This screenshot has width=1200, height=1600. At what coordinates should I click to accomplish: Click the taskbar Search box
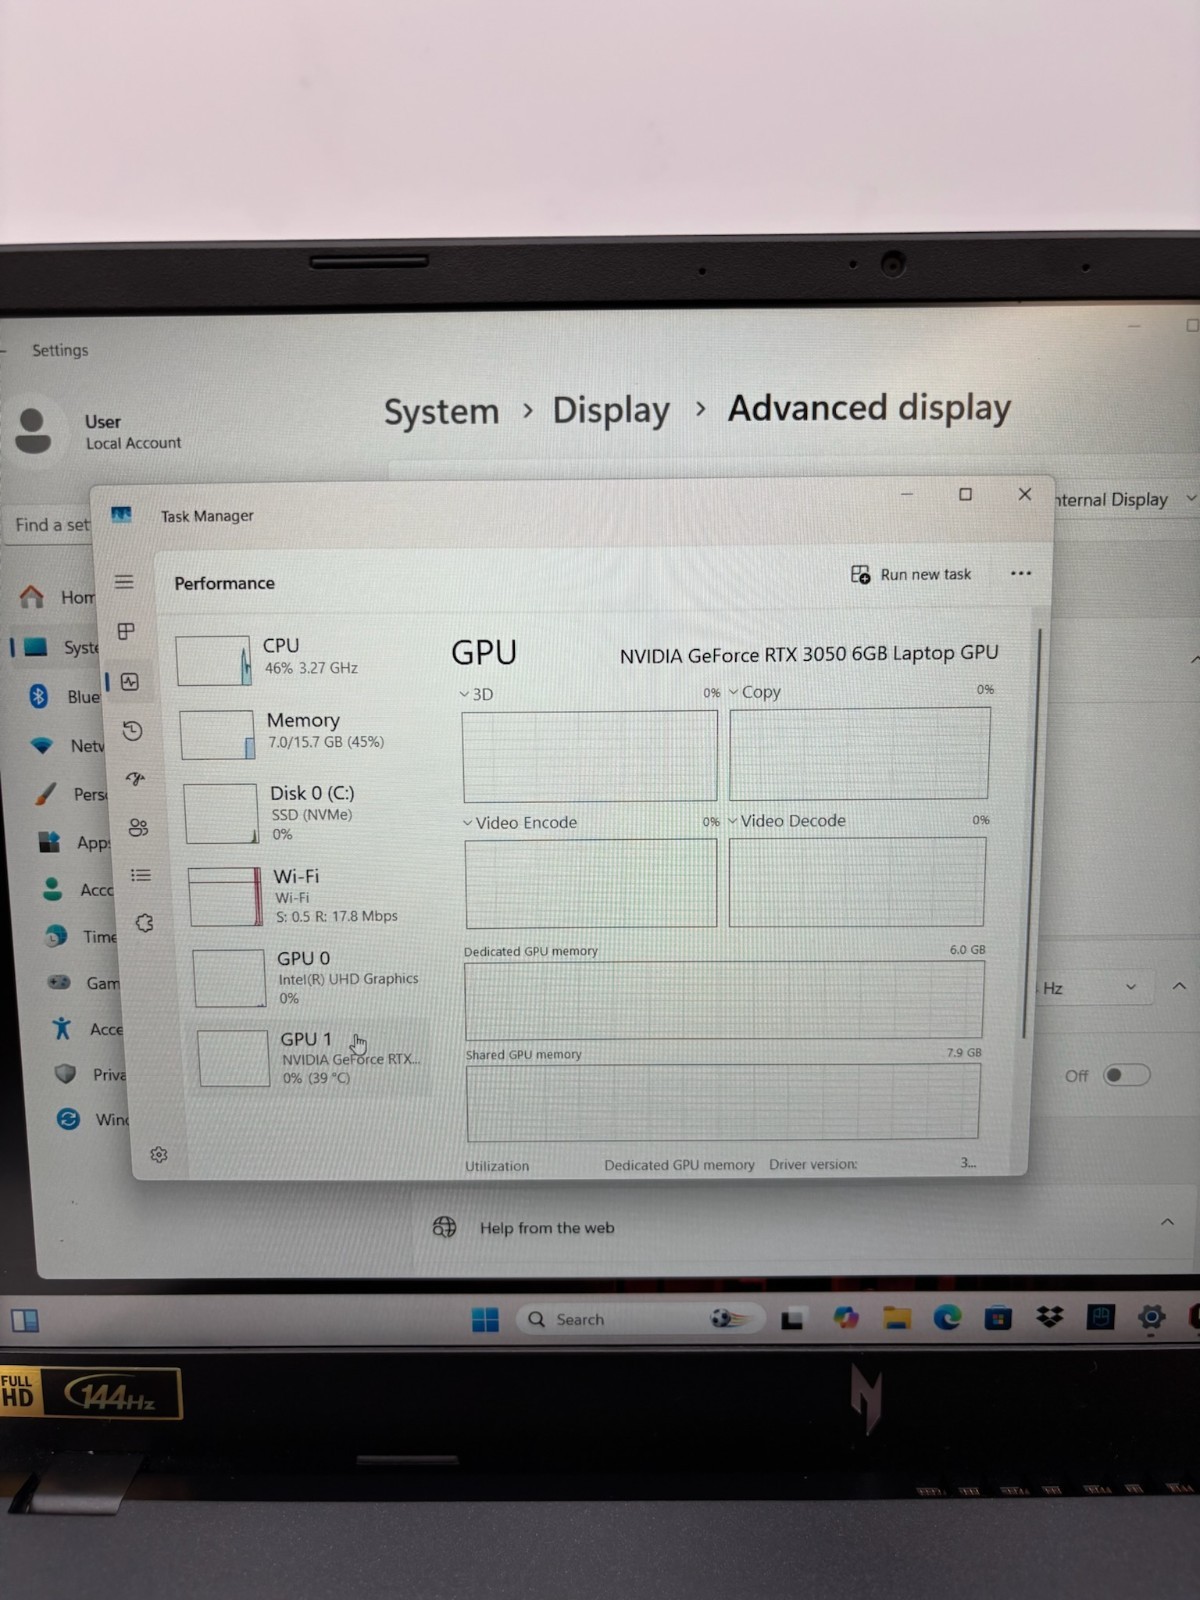tap(640, 1319)
